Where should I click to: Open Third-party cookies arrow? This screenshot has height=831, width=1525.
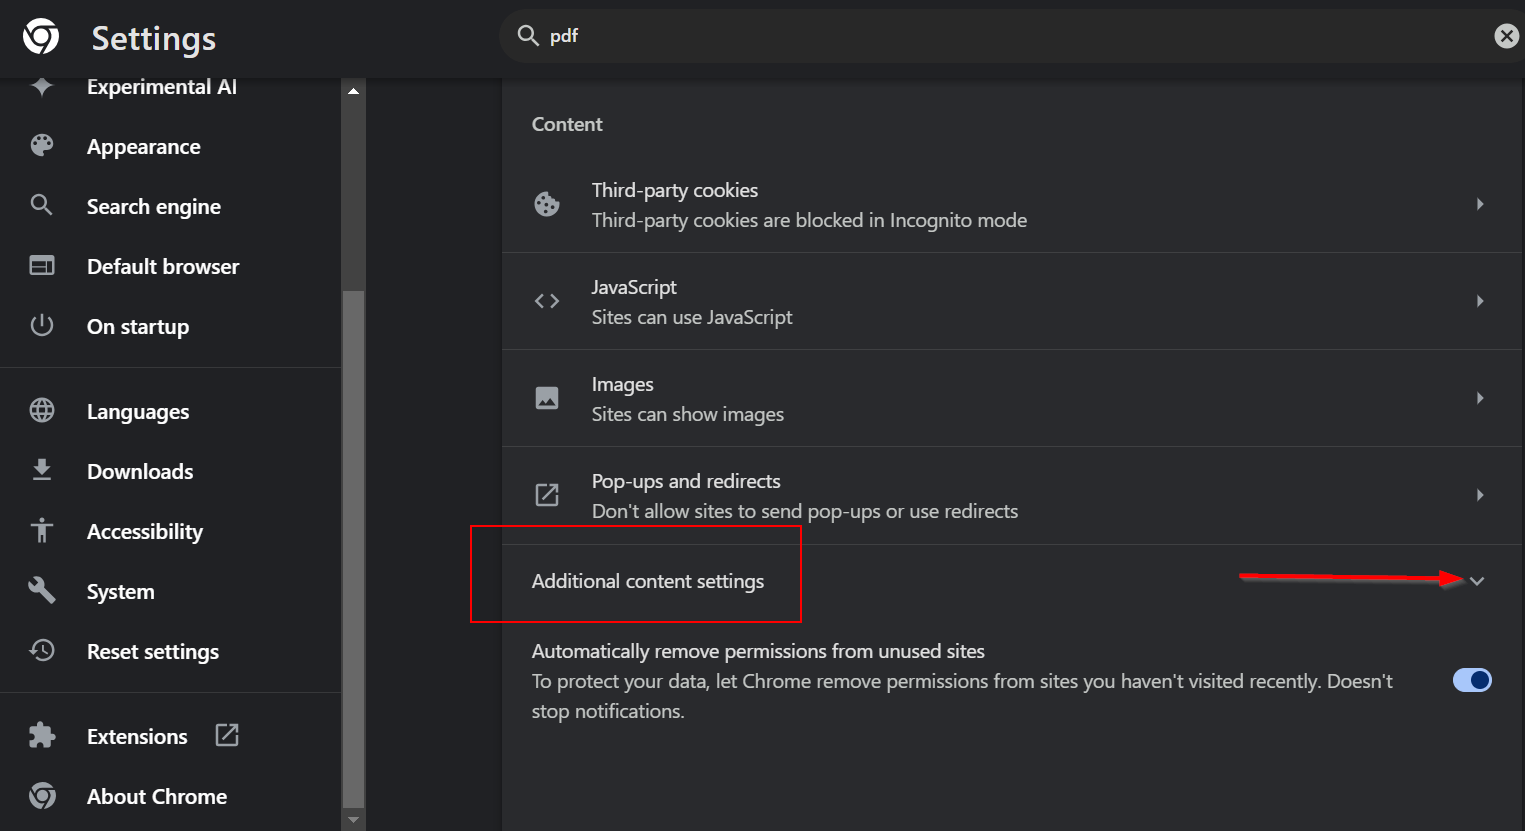1480,204
